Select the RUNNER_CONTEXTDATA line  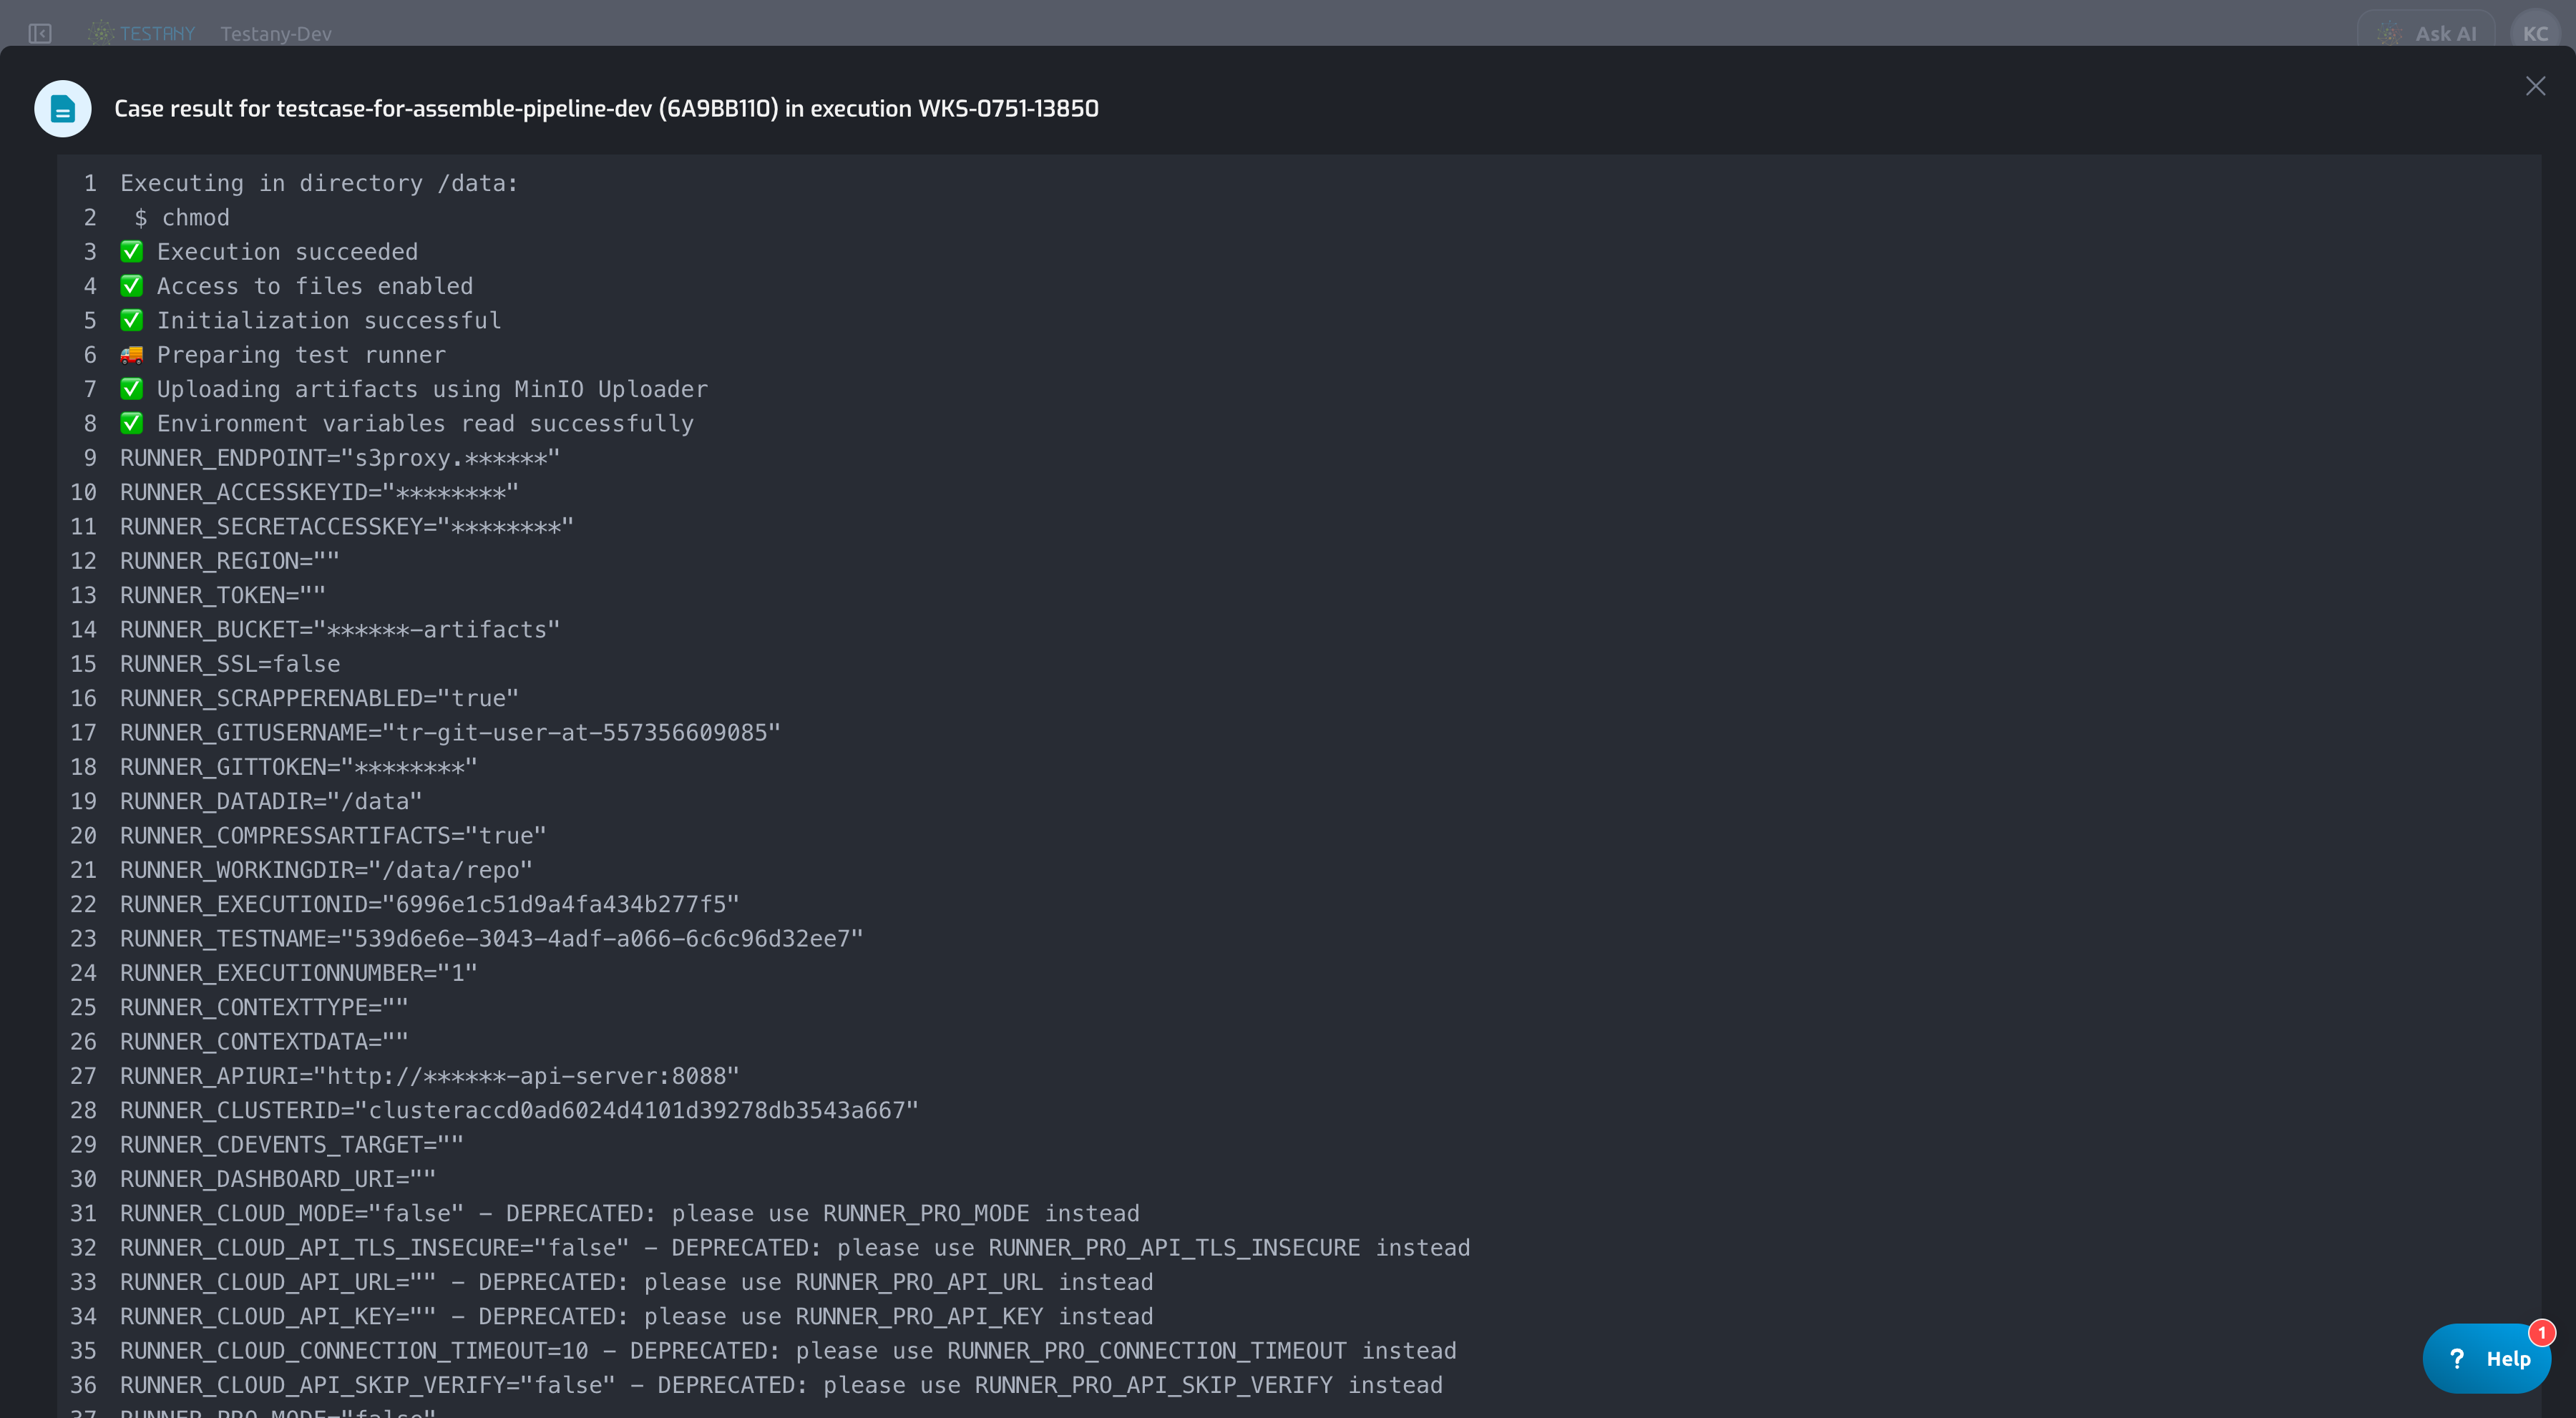click(x=264, y=1041)
